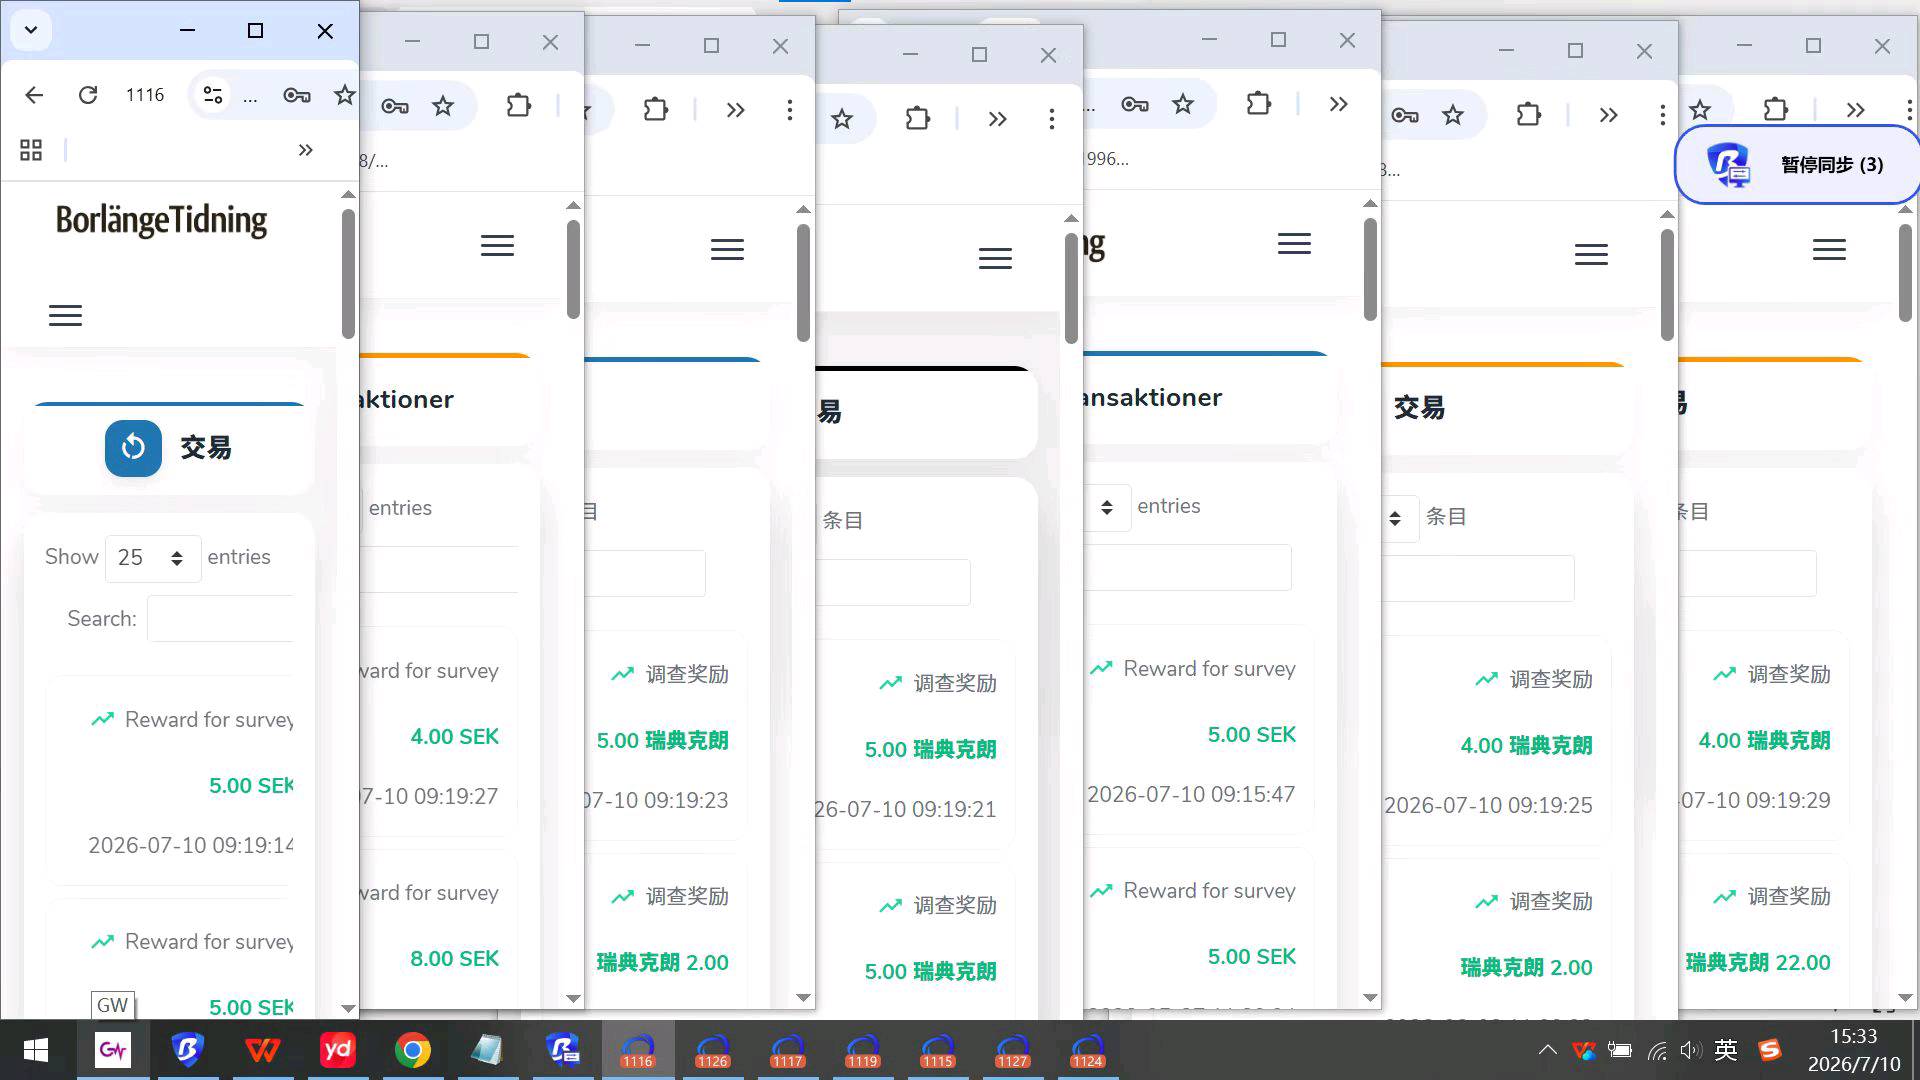The height and width of the screenshot is (1080, 1920).
Task: Open the tab search dropdown in the leftmost window
Action: 31,30
